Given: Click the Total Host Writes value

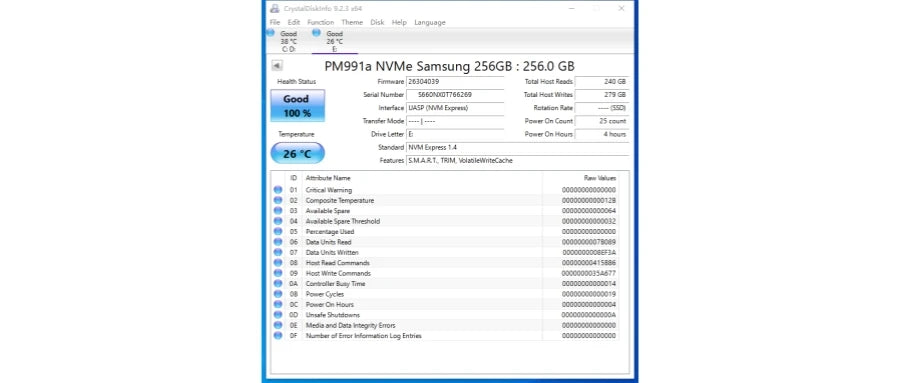Looking at the screenshot, I should click(x=602, y=95).
